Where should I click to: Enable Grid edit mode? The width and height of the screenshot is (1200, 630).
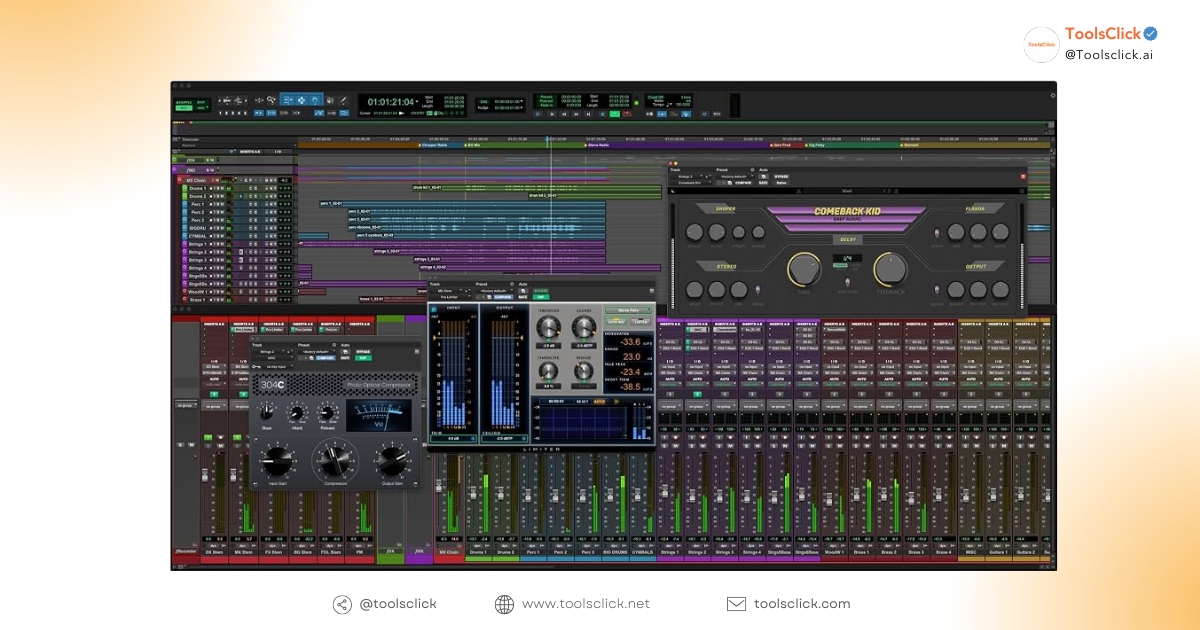point(201,108)
